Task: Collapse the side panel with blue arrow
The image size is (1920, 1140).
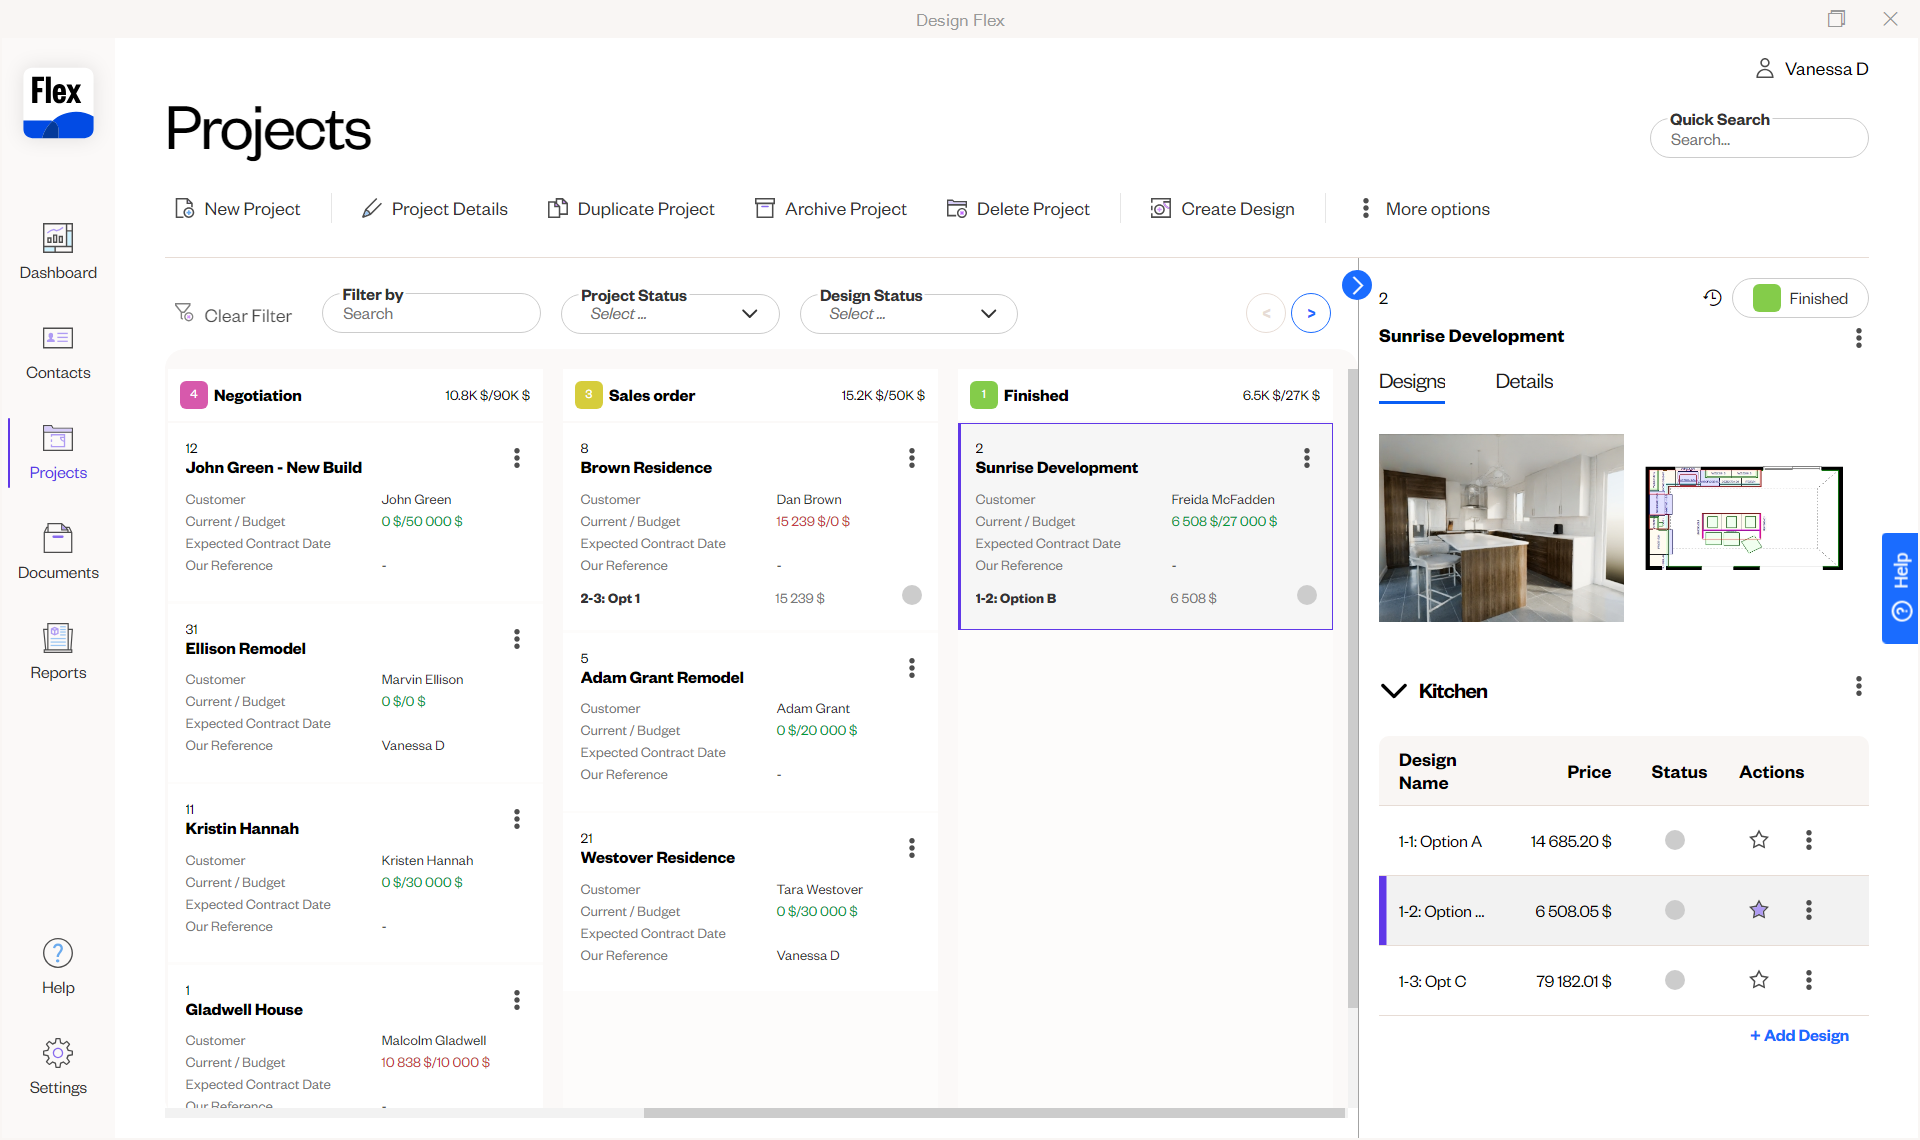Action: 1356,285
